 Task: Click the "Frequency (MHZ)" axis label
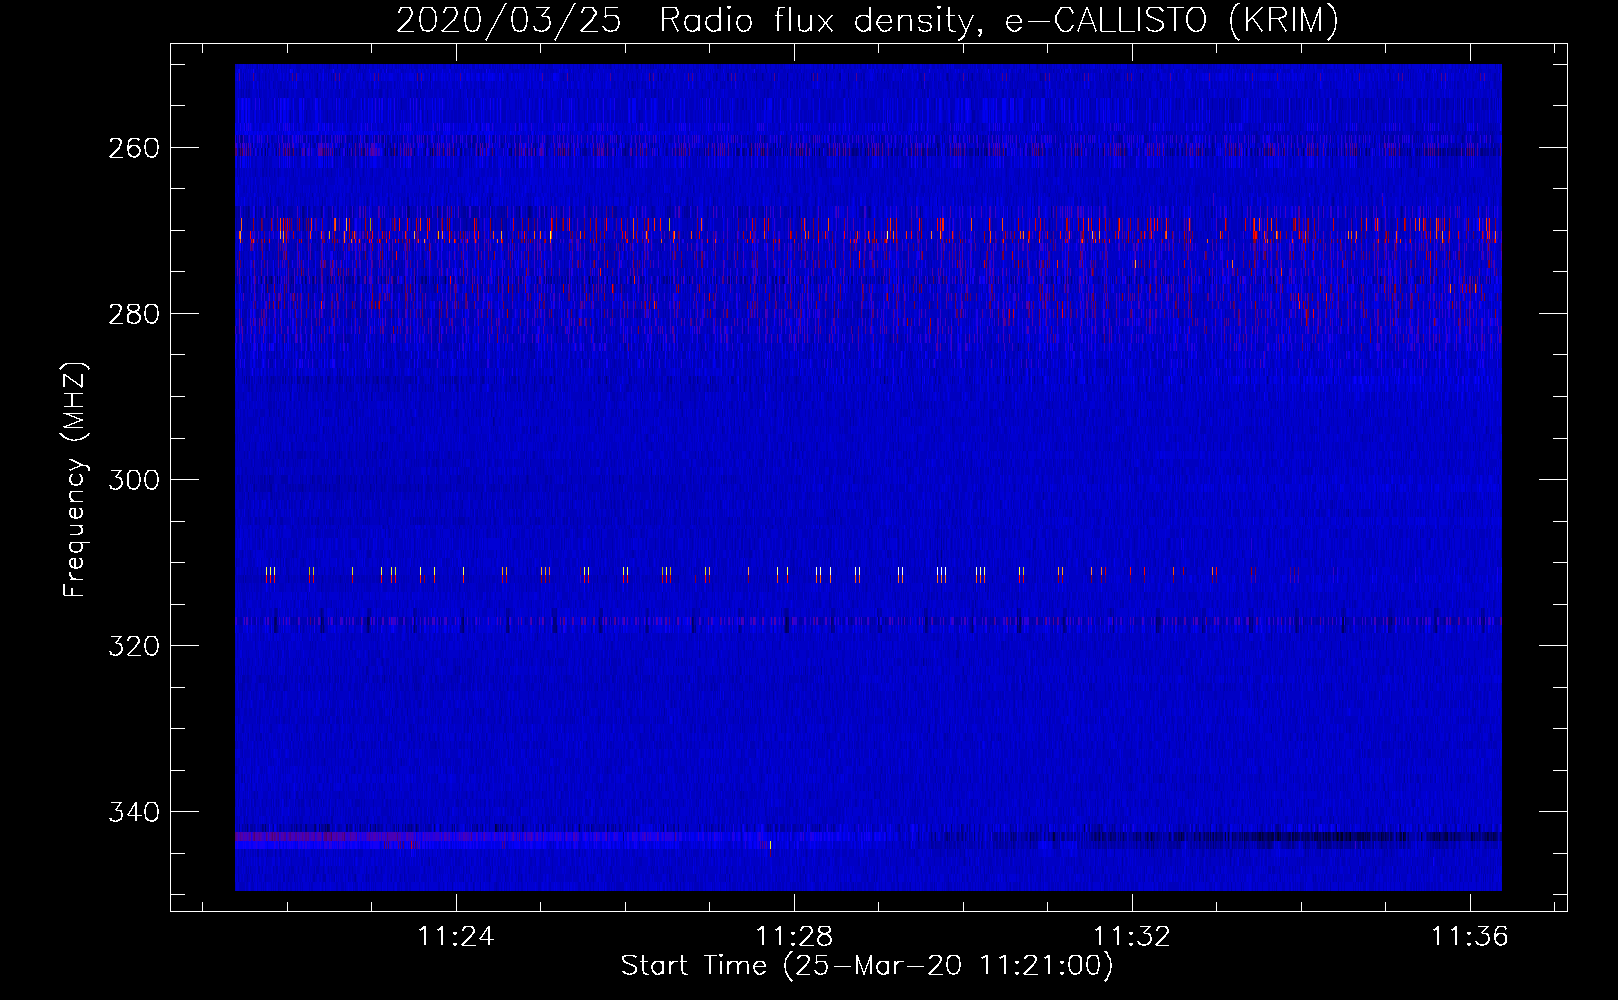(75, 479)
